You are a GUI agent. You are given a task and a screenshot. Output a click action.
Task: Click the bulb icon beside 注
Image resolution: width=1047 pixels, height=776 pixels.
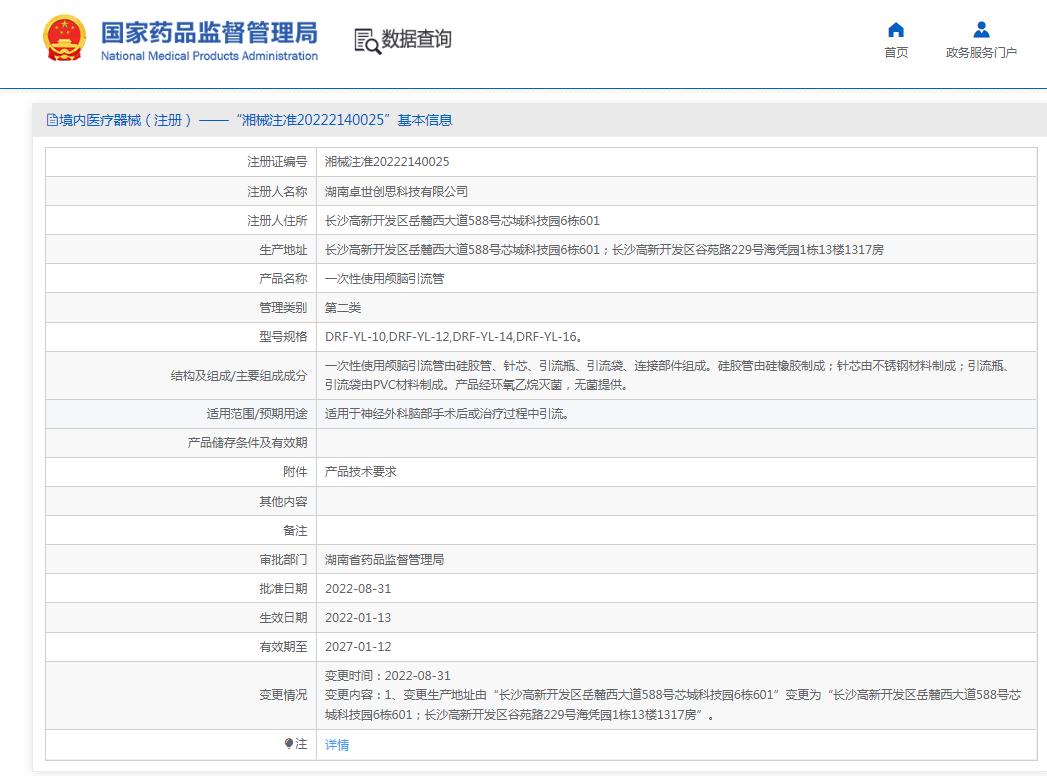click(288, 743)
